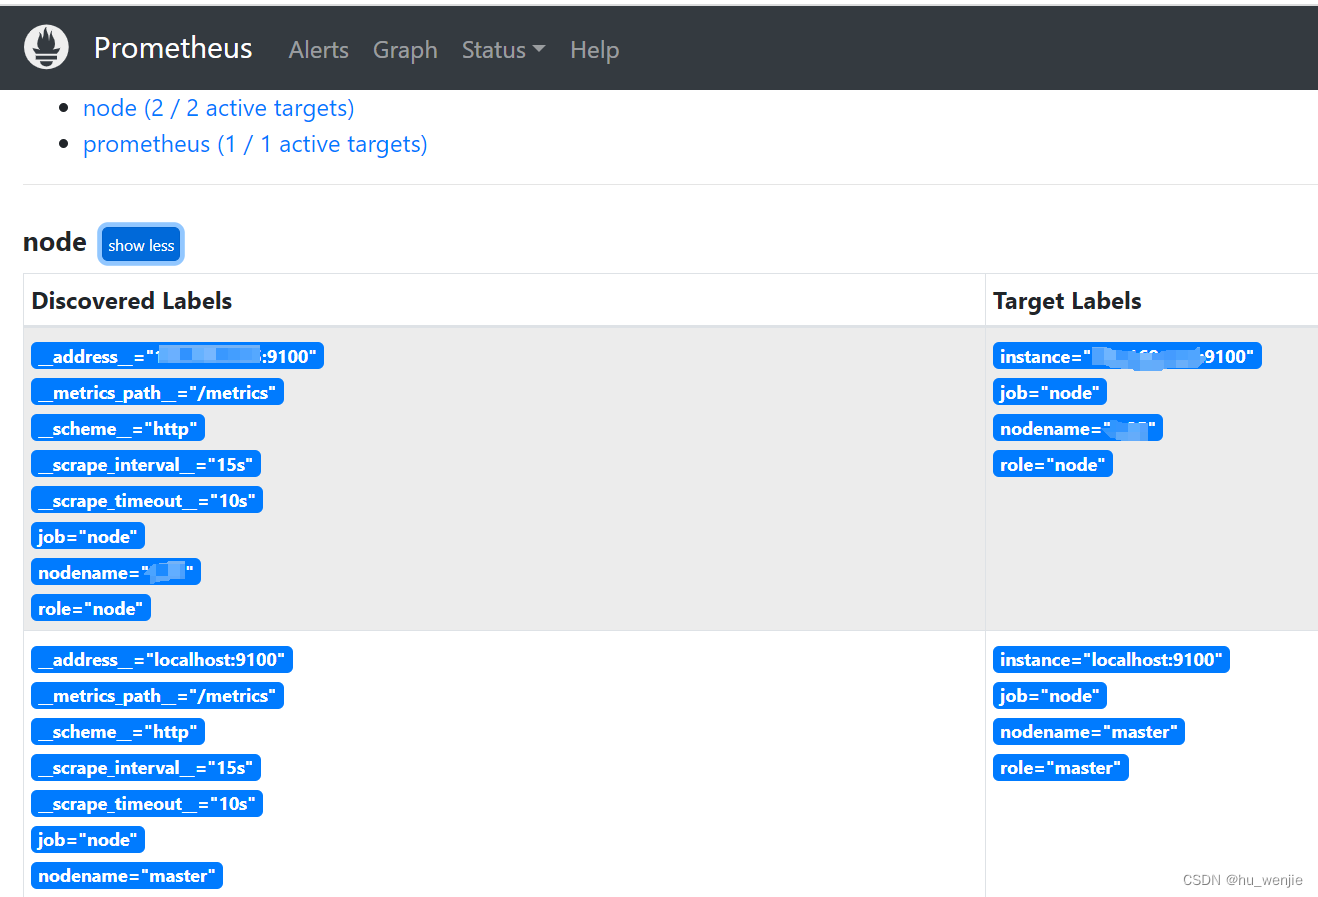Select discovered nodename="master" label
The image size is (1318, 897).
click(x=127, y=875)
